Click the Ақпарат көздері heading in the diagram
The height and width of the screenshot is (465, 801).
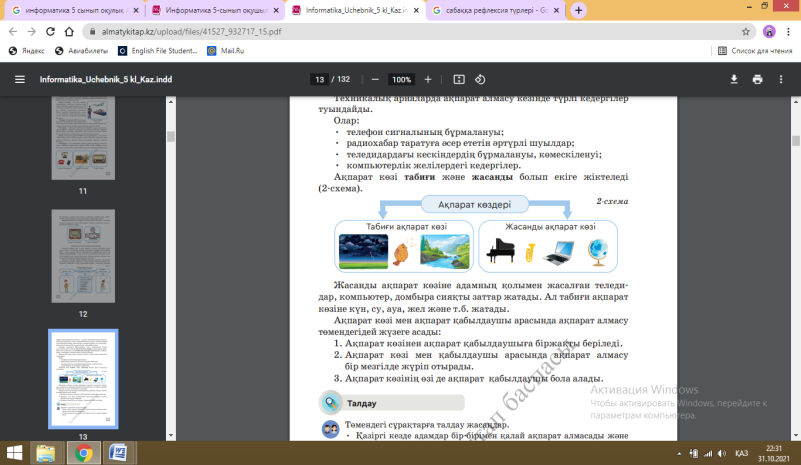click(474, 204)
